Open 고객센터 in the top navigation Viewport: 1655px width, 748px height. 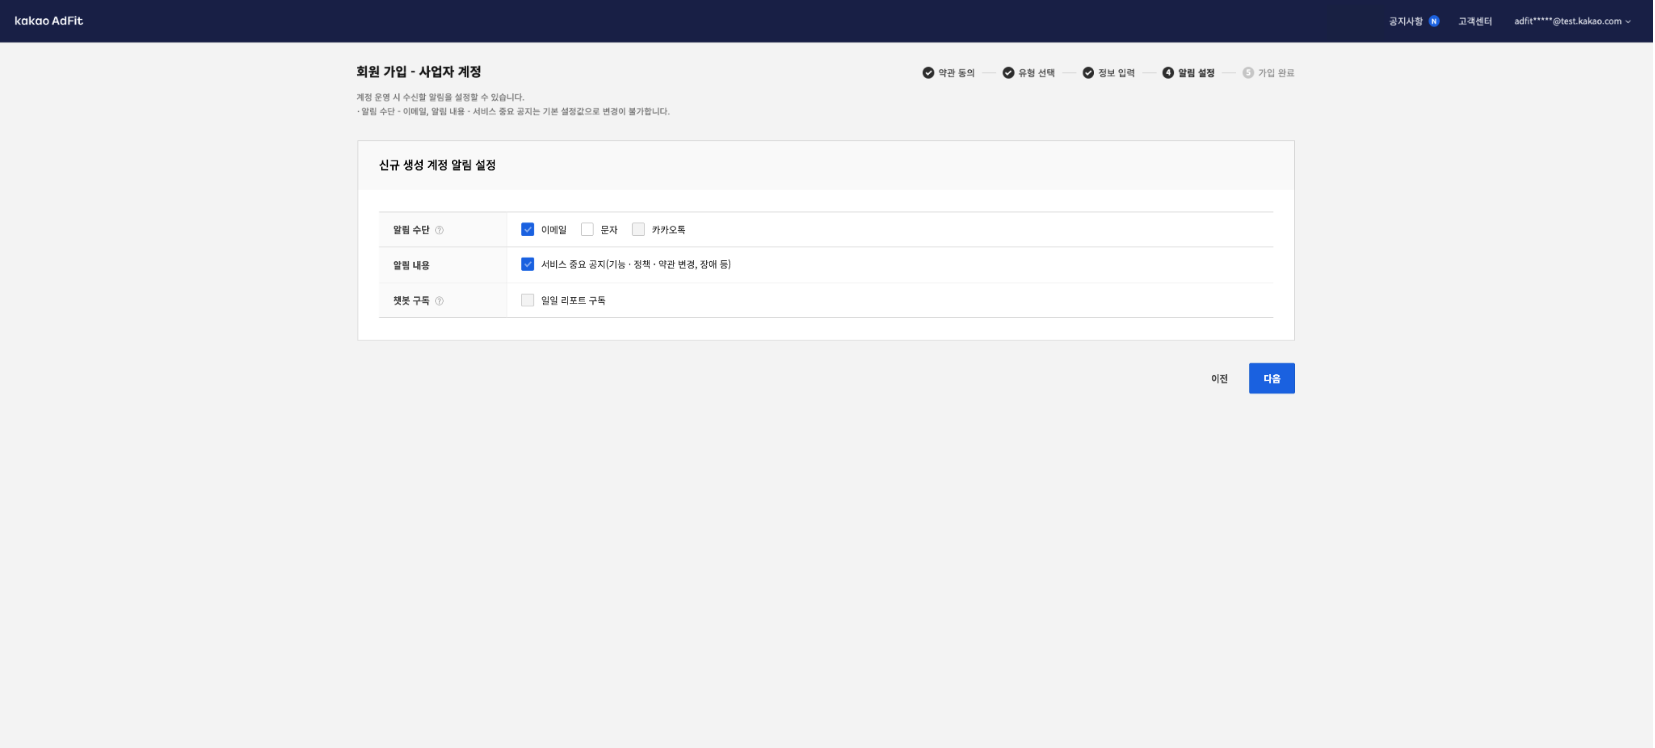point(1475,21)
